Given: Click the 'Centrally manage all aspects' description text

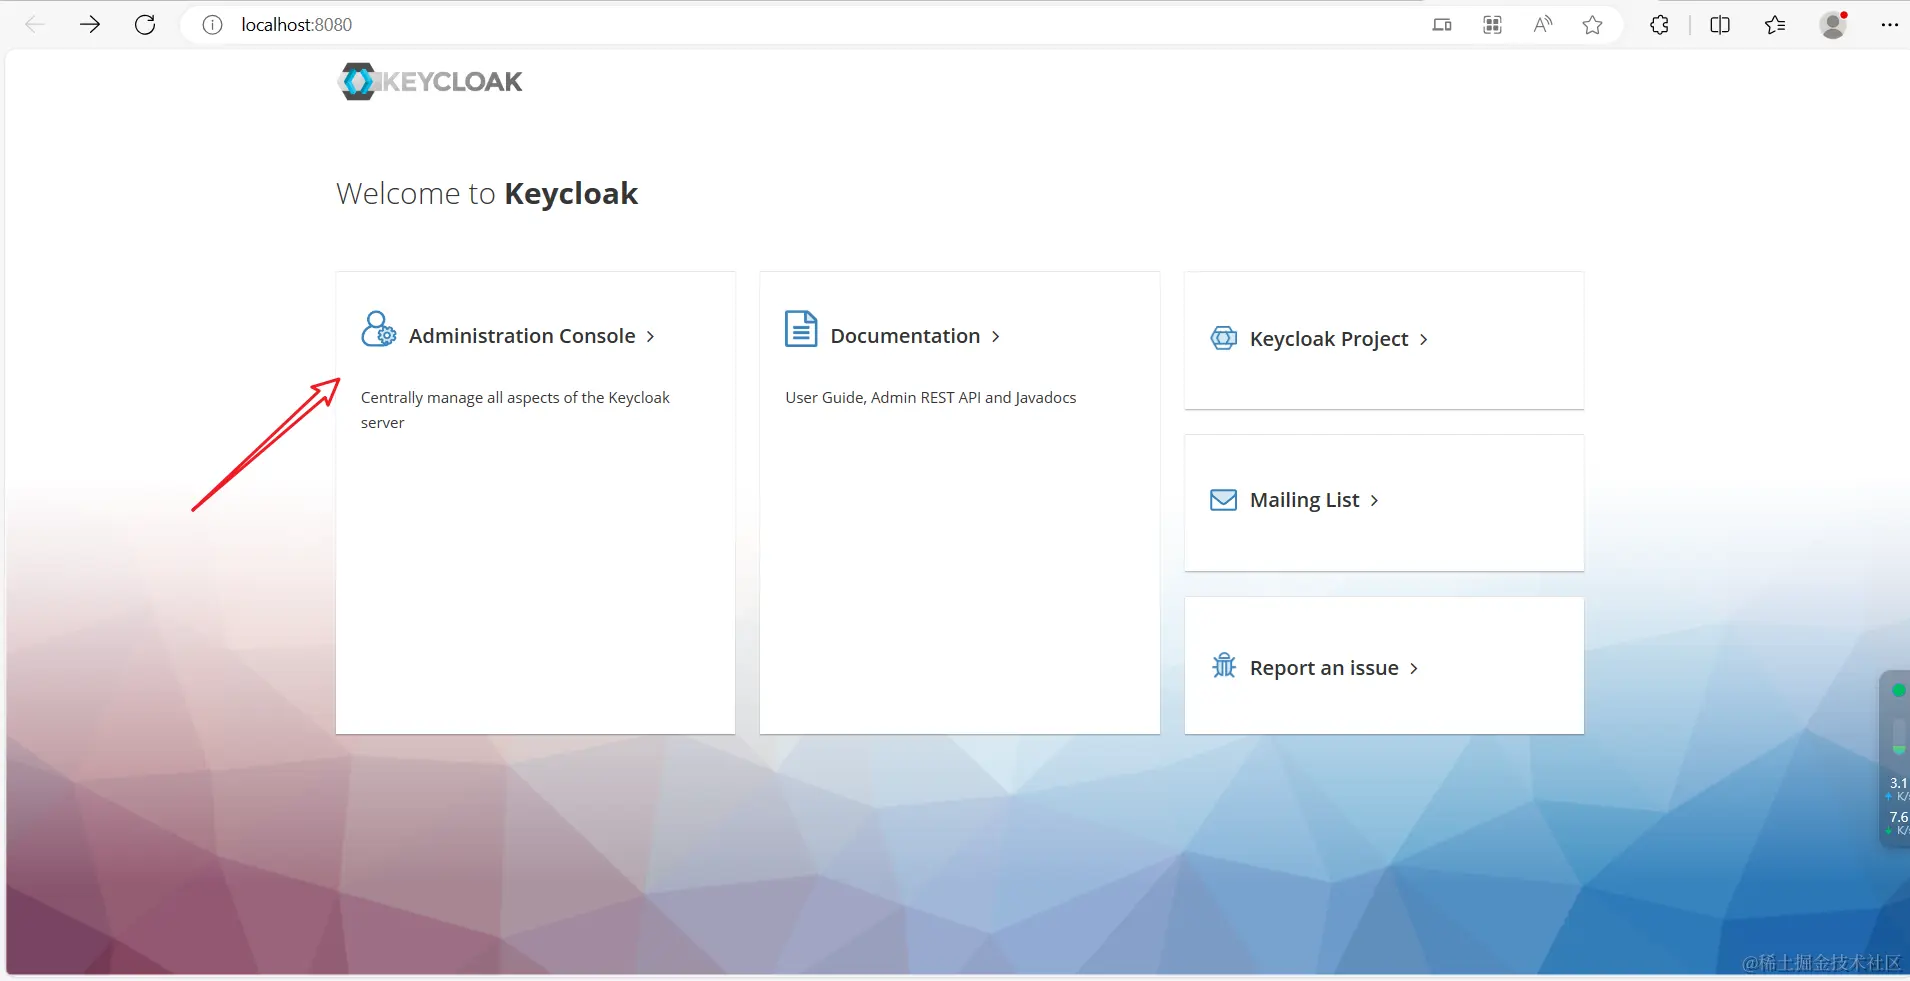Looking at the screenshot, I should [x=515, y=410].
